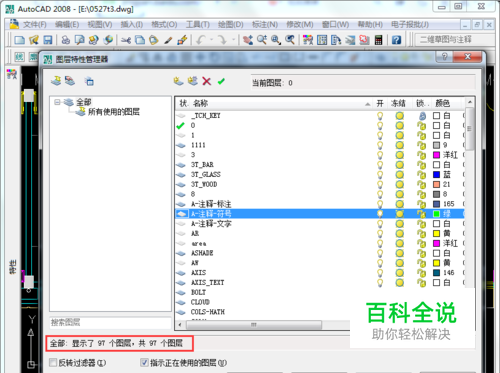The width and height of the screenshot is (500, 373).
Task: Open the 绘图(D) menu
Action: point(231,24)
